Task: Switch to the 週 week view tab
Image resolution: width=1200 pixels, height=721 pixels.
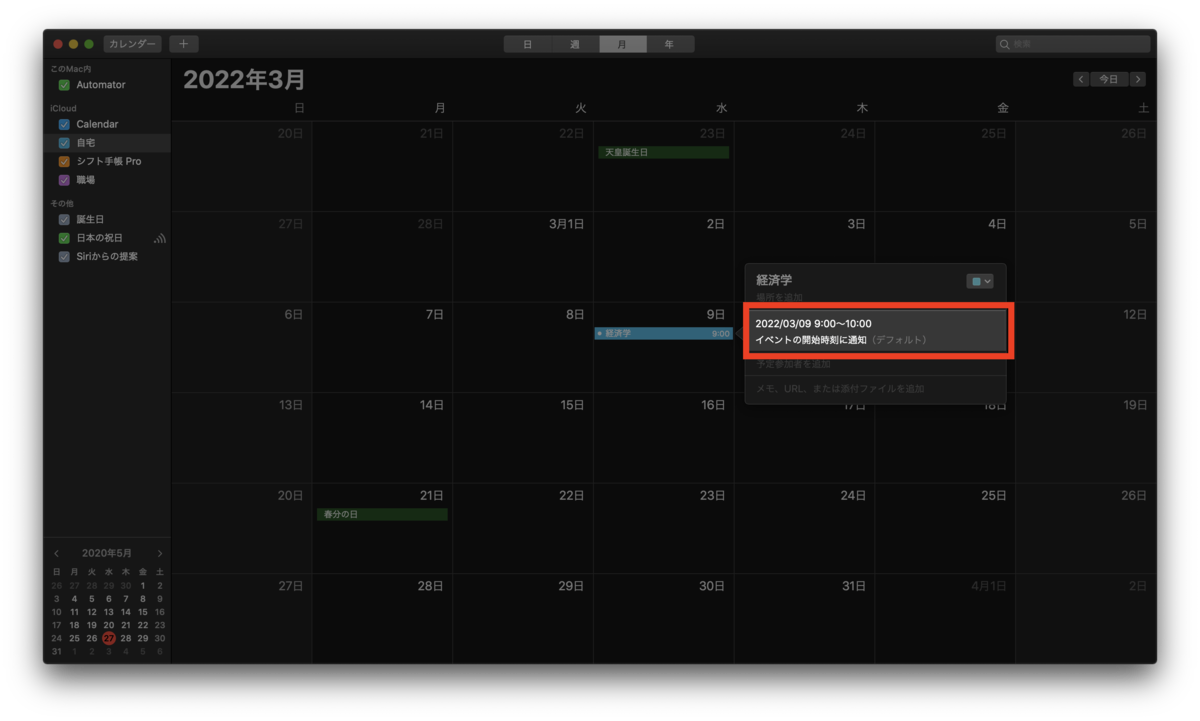Action: pyautogui.click(x=575, y=44)
